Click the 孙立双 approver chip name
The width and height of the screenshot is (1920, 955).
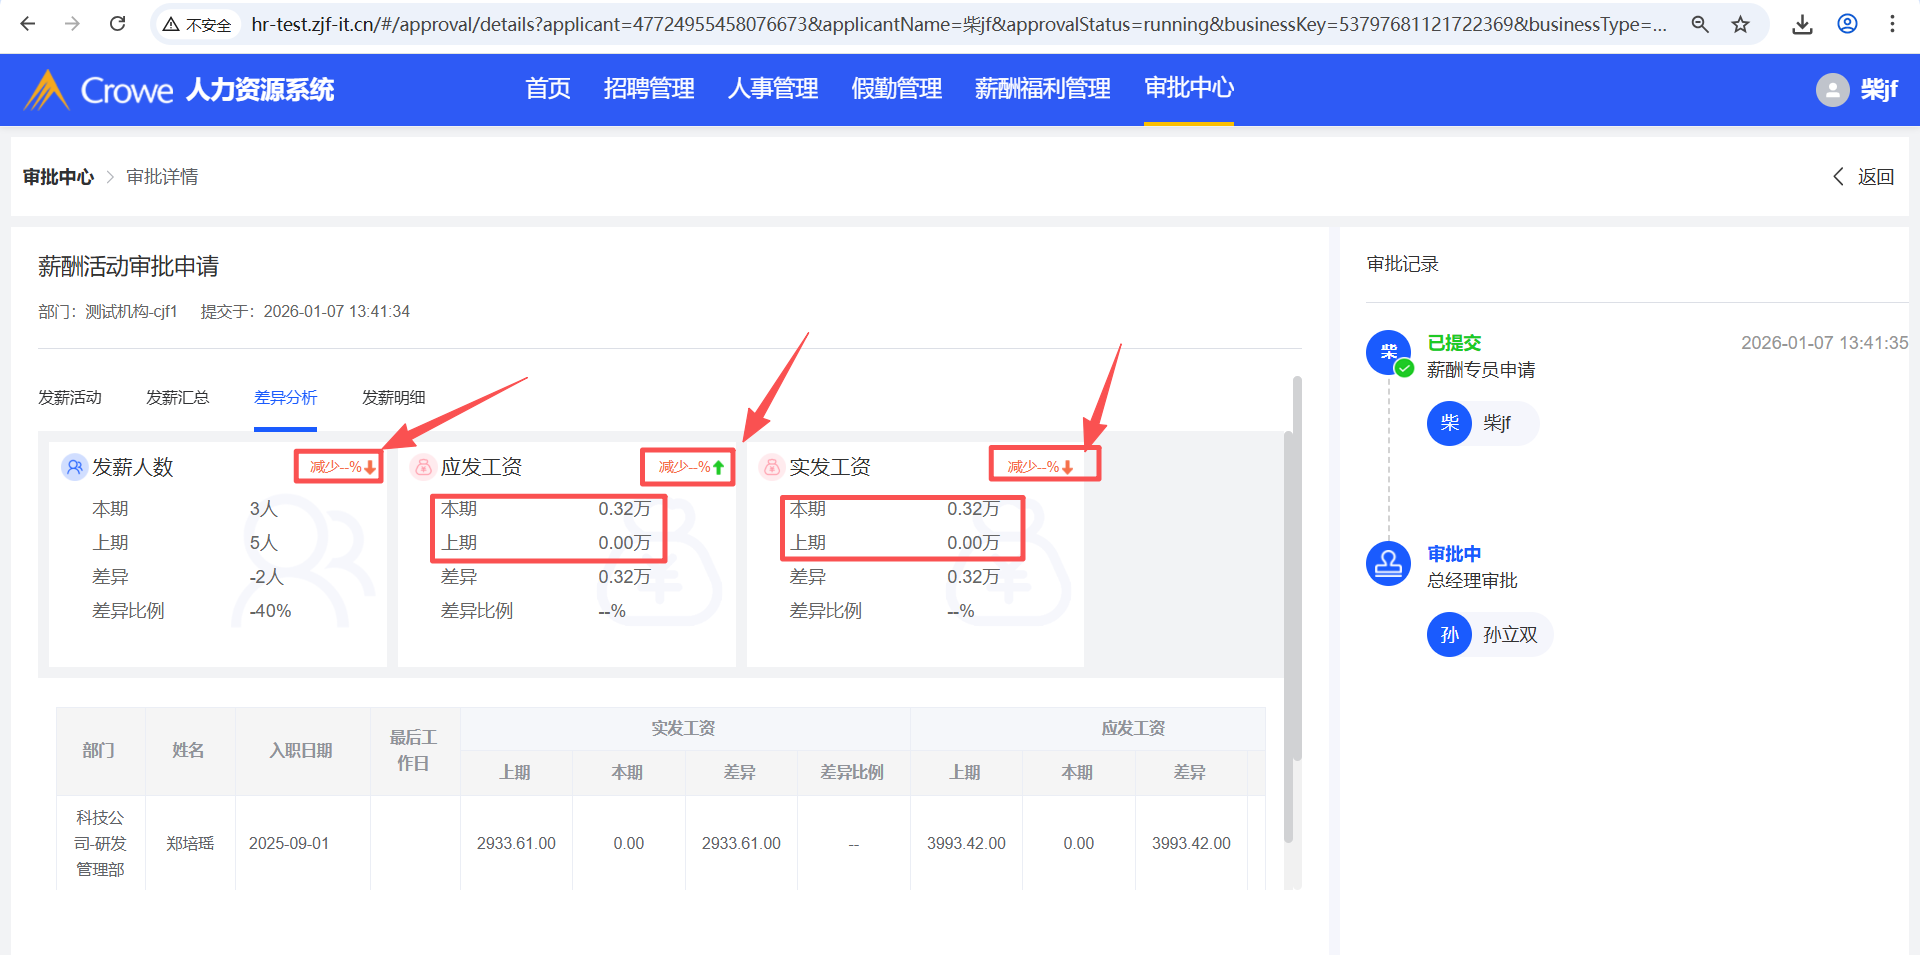[1510, 635]
